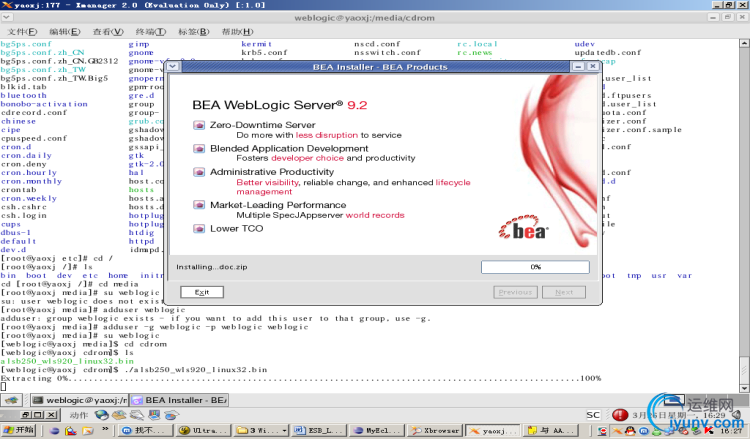Switch to ESB_L... Word document task
The image size is (750, 439).
click(x=320, y=431)
